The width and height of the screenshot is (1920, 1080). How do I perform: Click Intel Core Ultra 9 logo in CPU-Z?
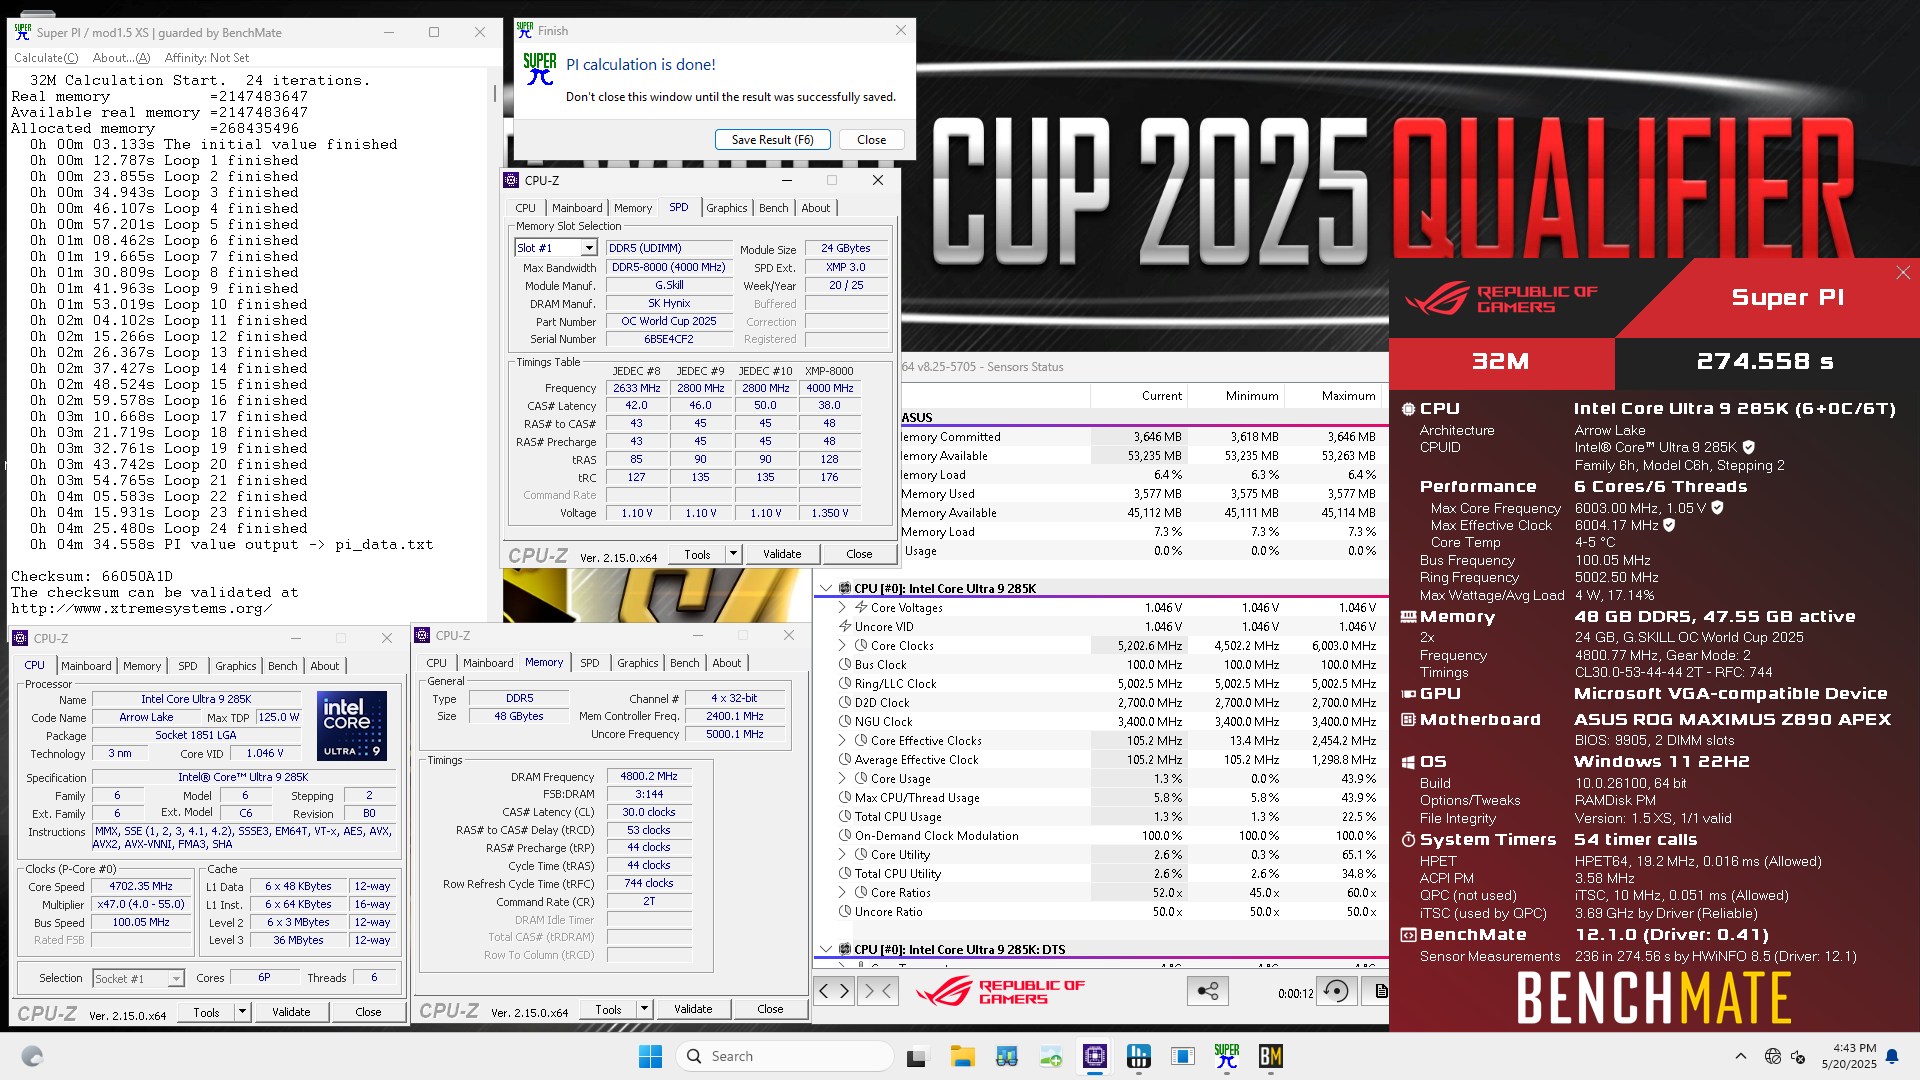352,725
